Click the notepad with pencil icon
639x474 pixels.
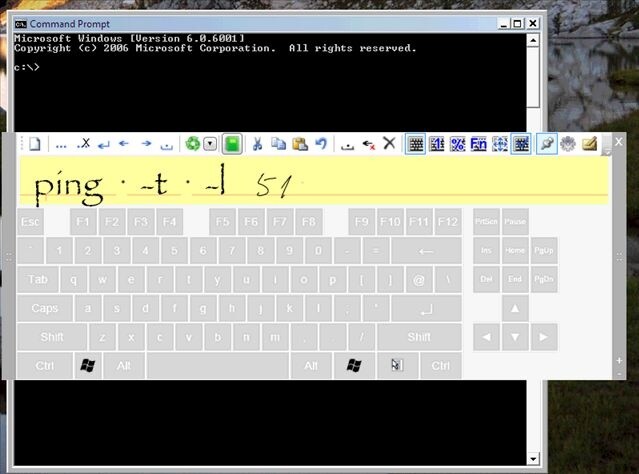589,143
